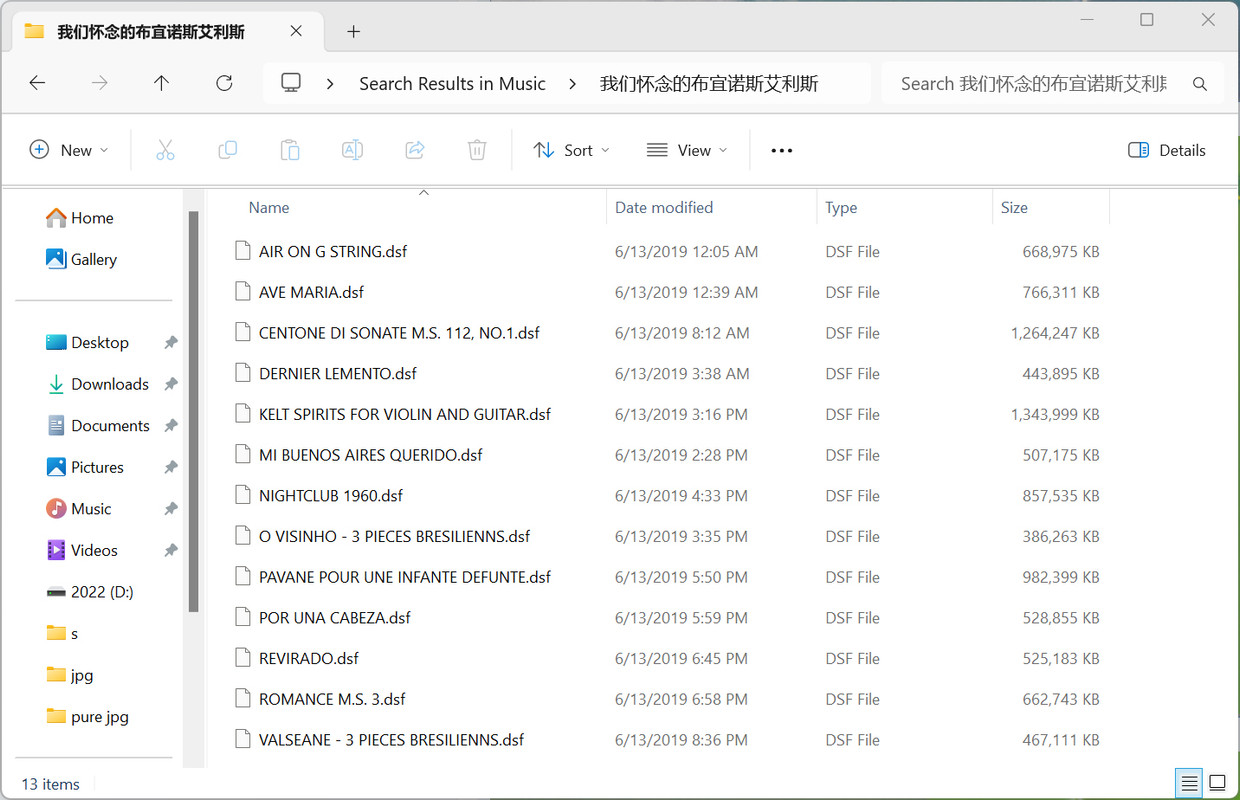Click the Delete trash can icon
The height and width of the screenshot is (800, 1240).
coord(477,150)
